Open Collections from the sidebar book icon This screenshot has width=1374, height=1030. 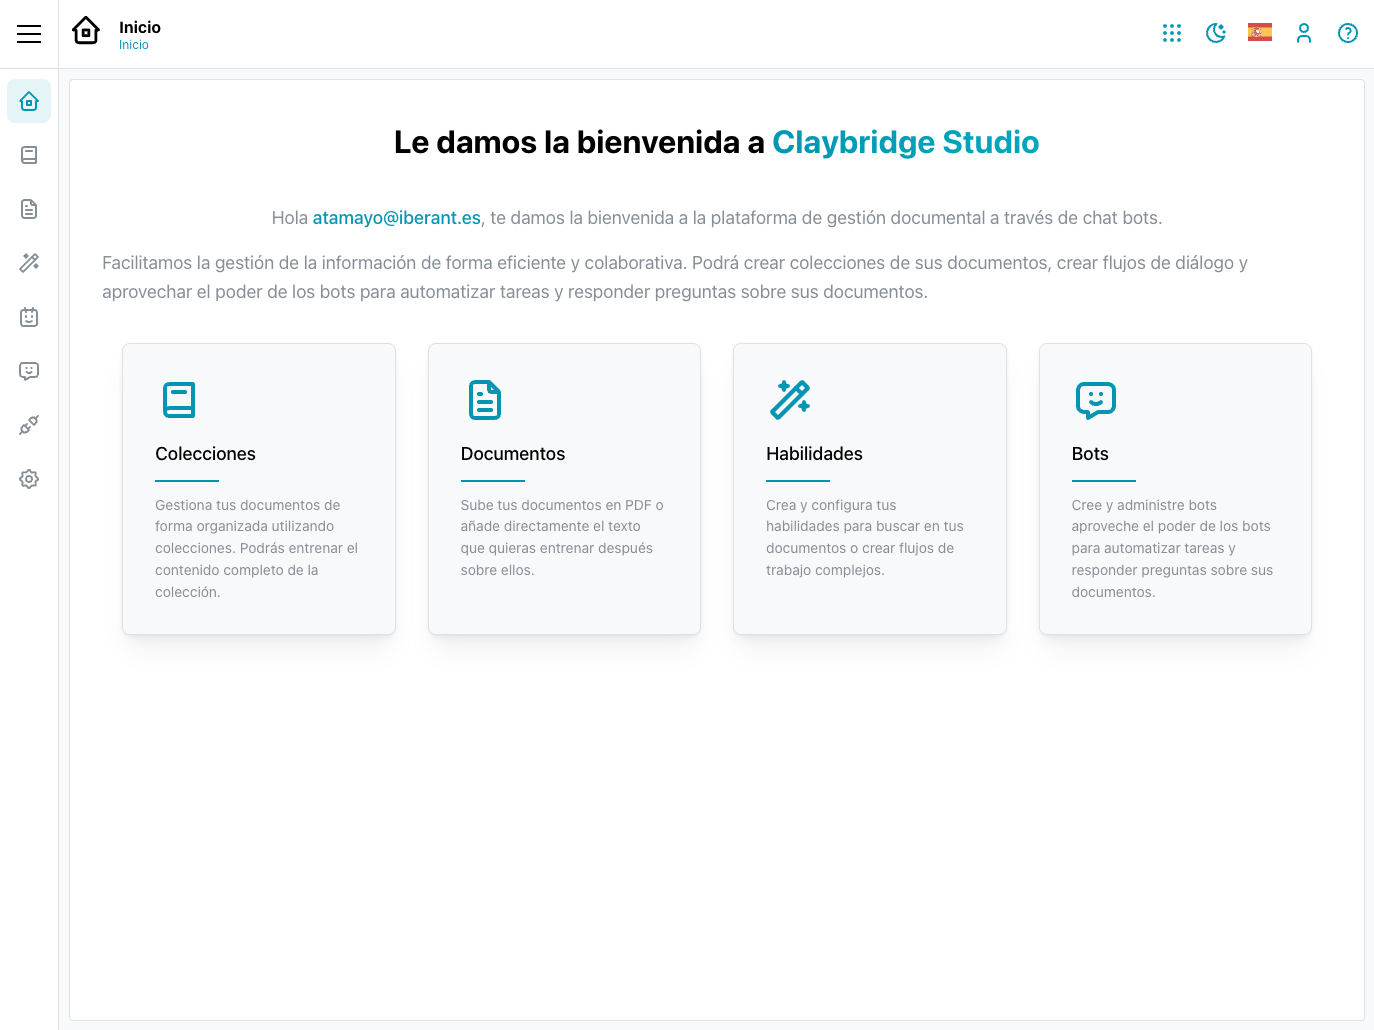point(29,155)
